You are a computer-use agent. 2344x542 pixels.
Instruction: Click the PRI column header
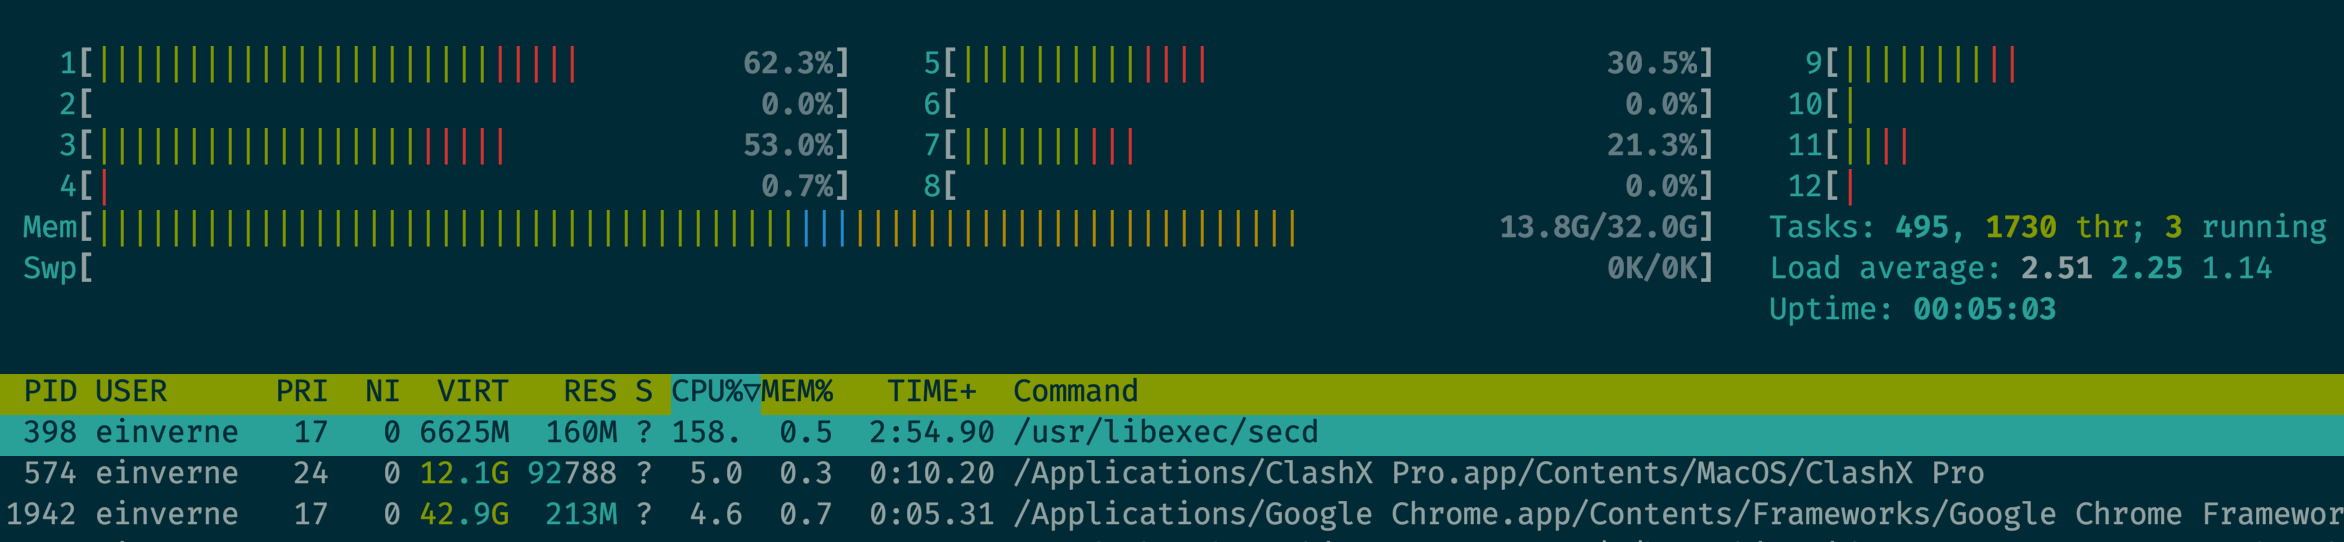point(301,391)
